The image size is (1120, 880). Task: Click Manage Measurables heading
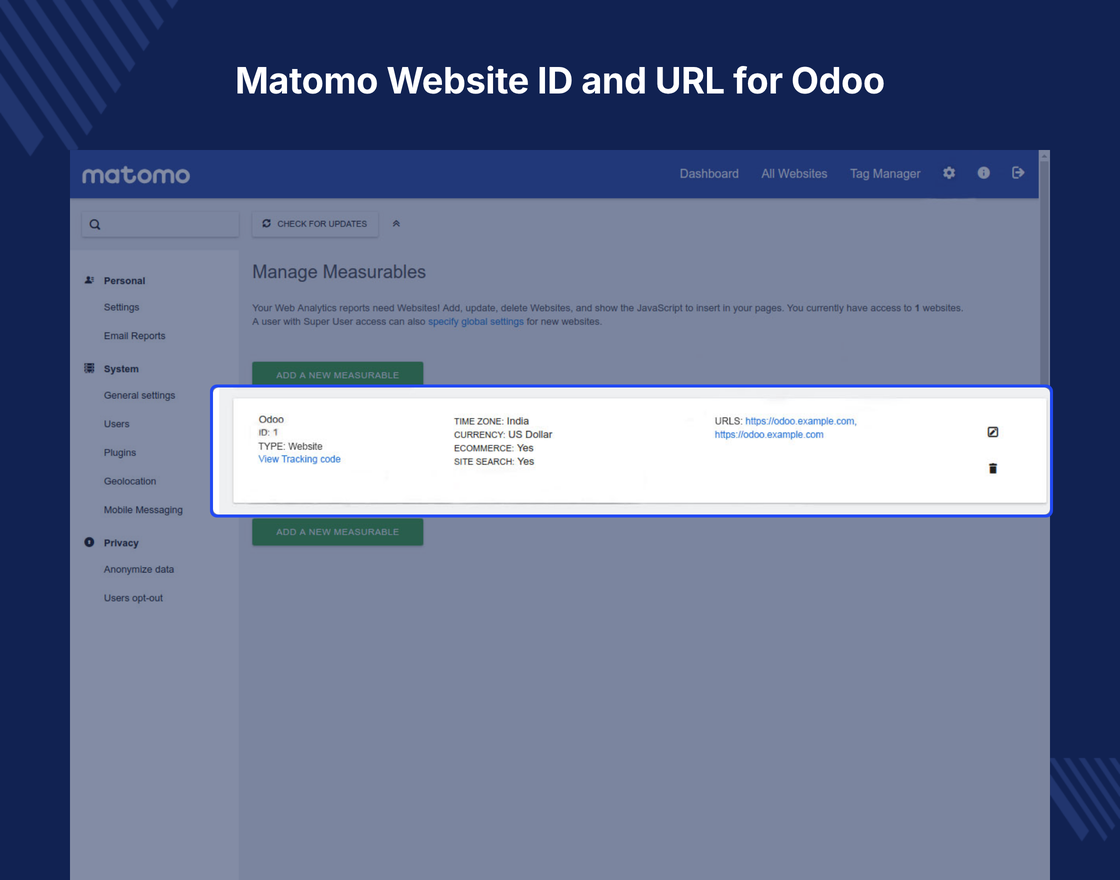[339, 272]
